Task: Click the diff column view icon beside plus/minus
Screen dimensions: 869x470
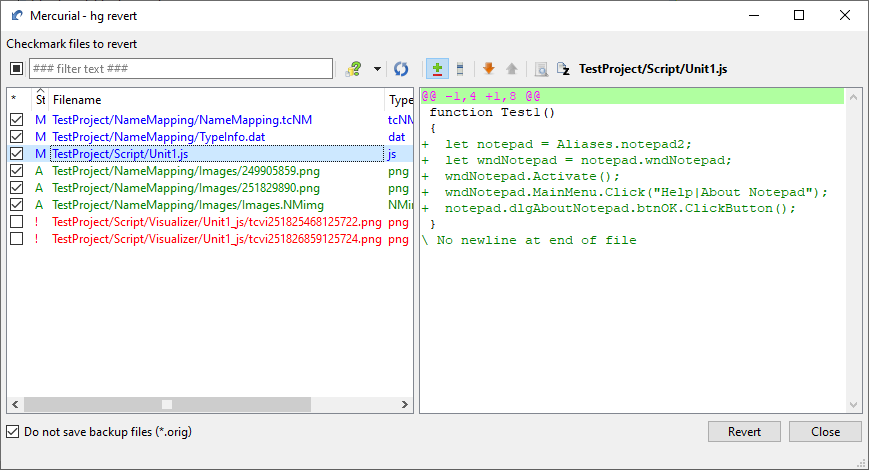Action: 459,69
